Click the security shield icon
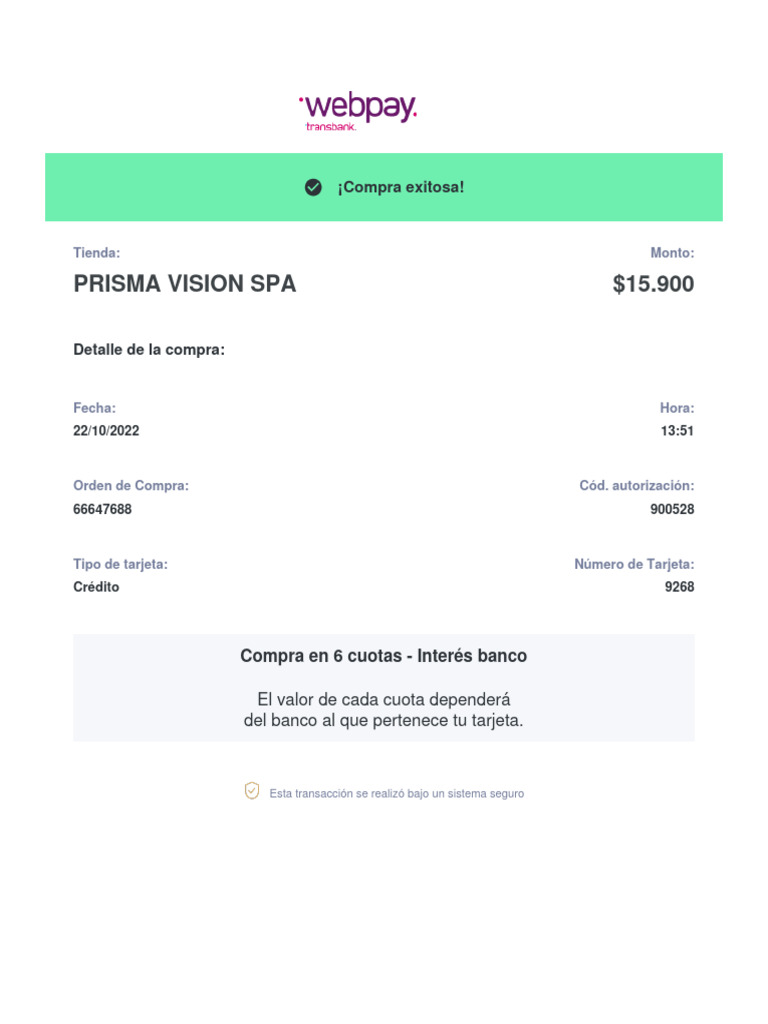Viewport: 768px width, 1024px height. click(x=252, y=791)
